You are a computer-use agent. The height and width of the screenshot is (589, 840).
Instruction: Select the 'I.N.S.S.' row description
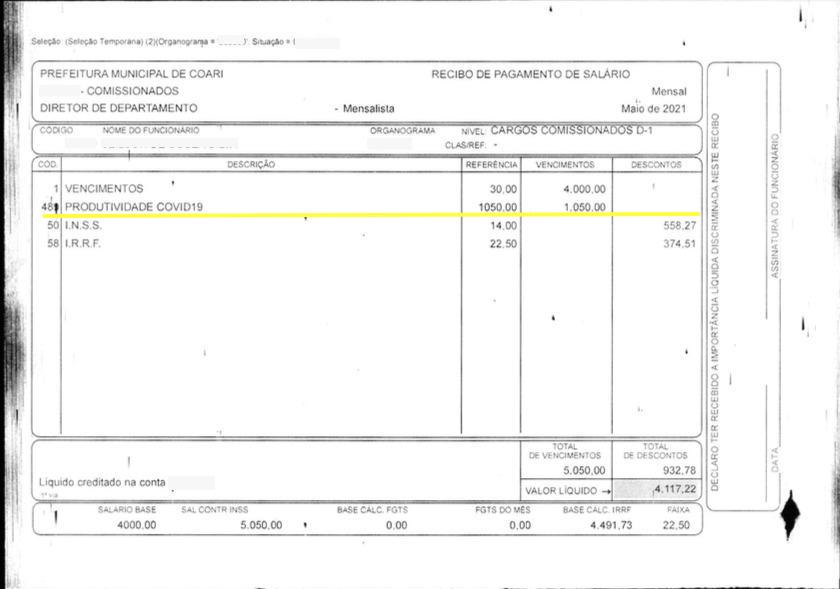point(83,225)
